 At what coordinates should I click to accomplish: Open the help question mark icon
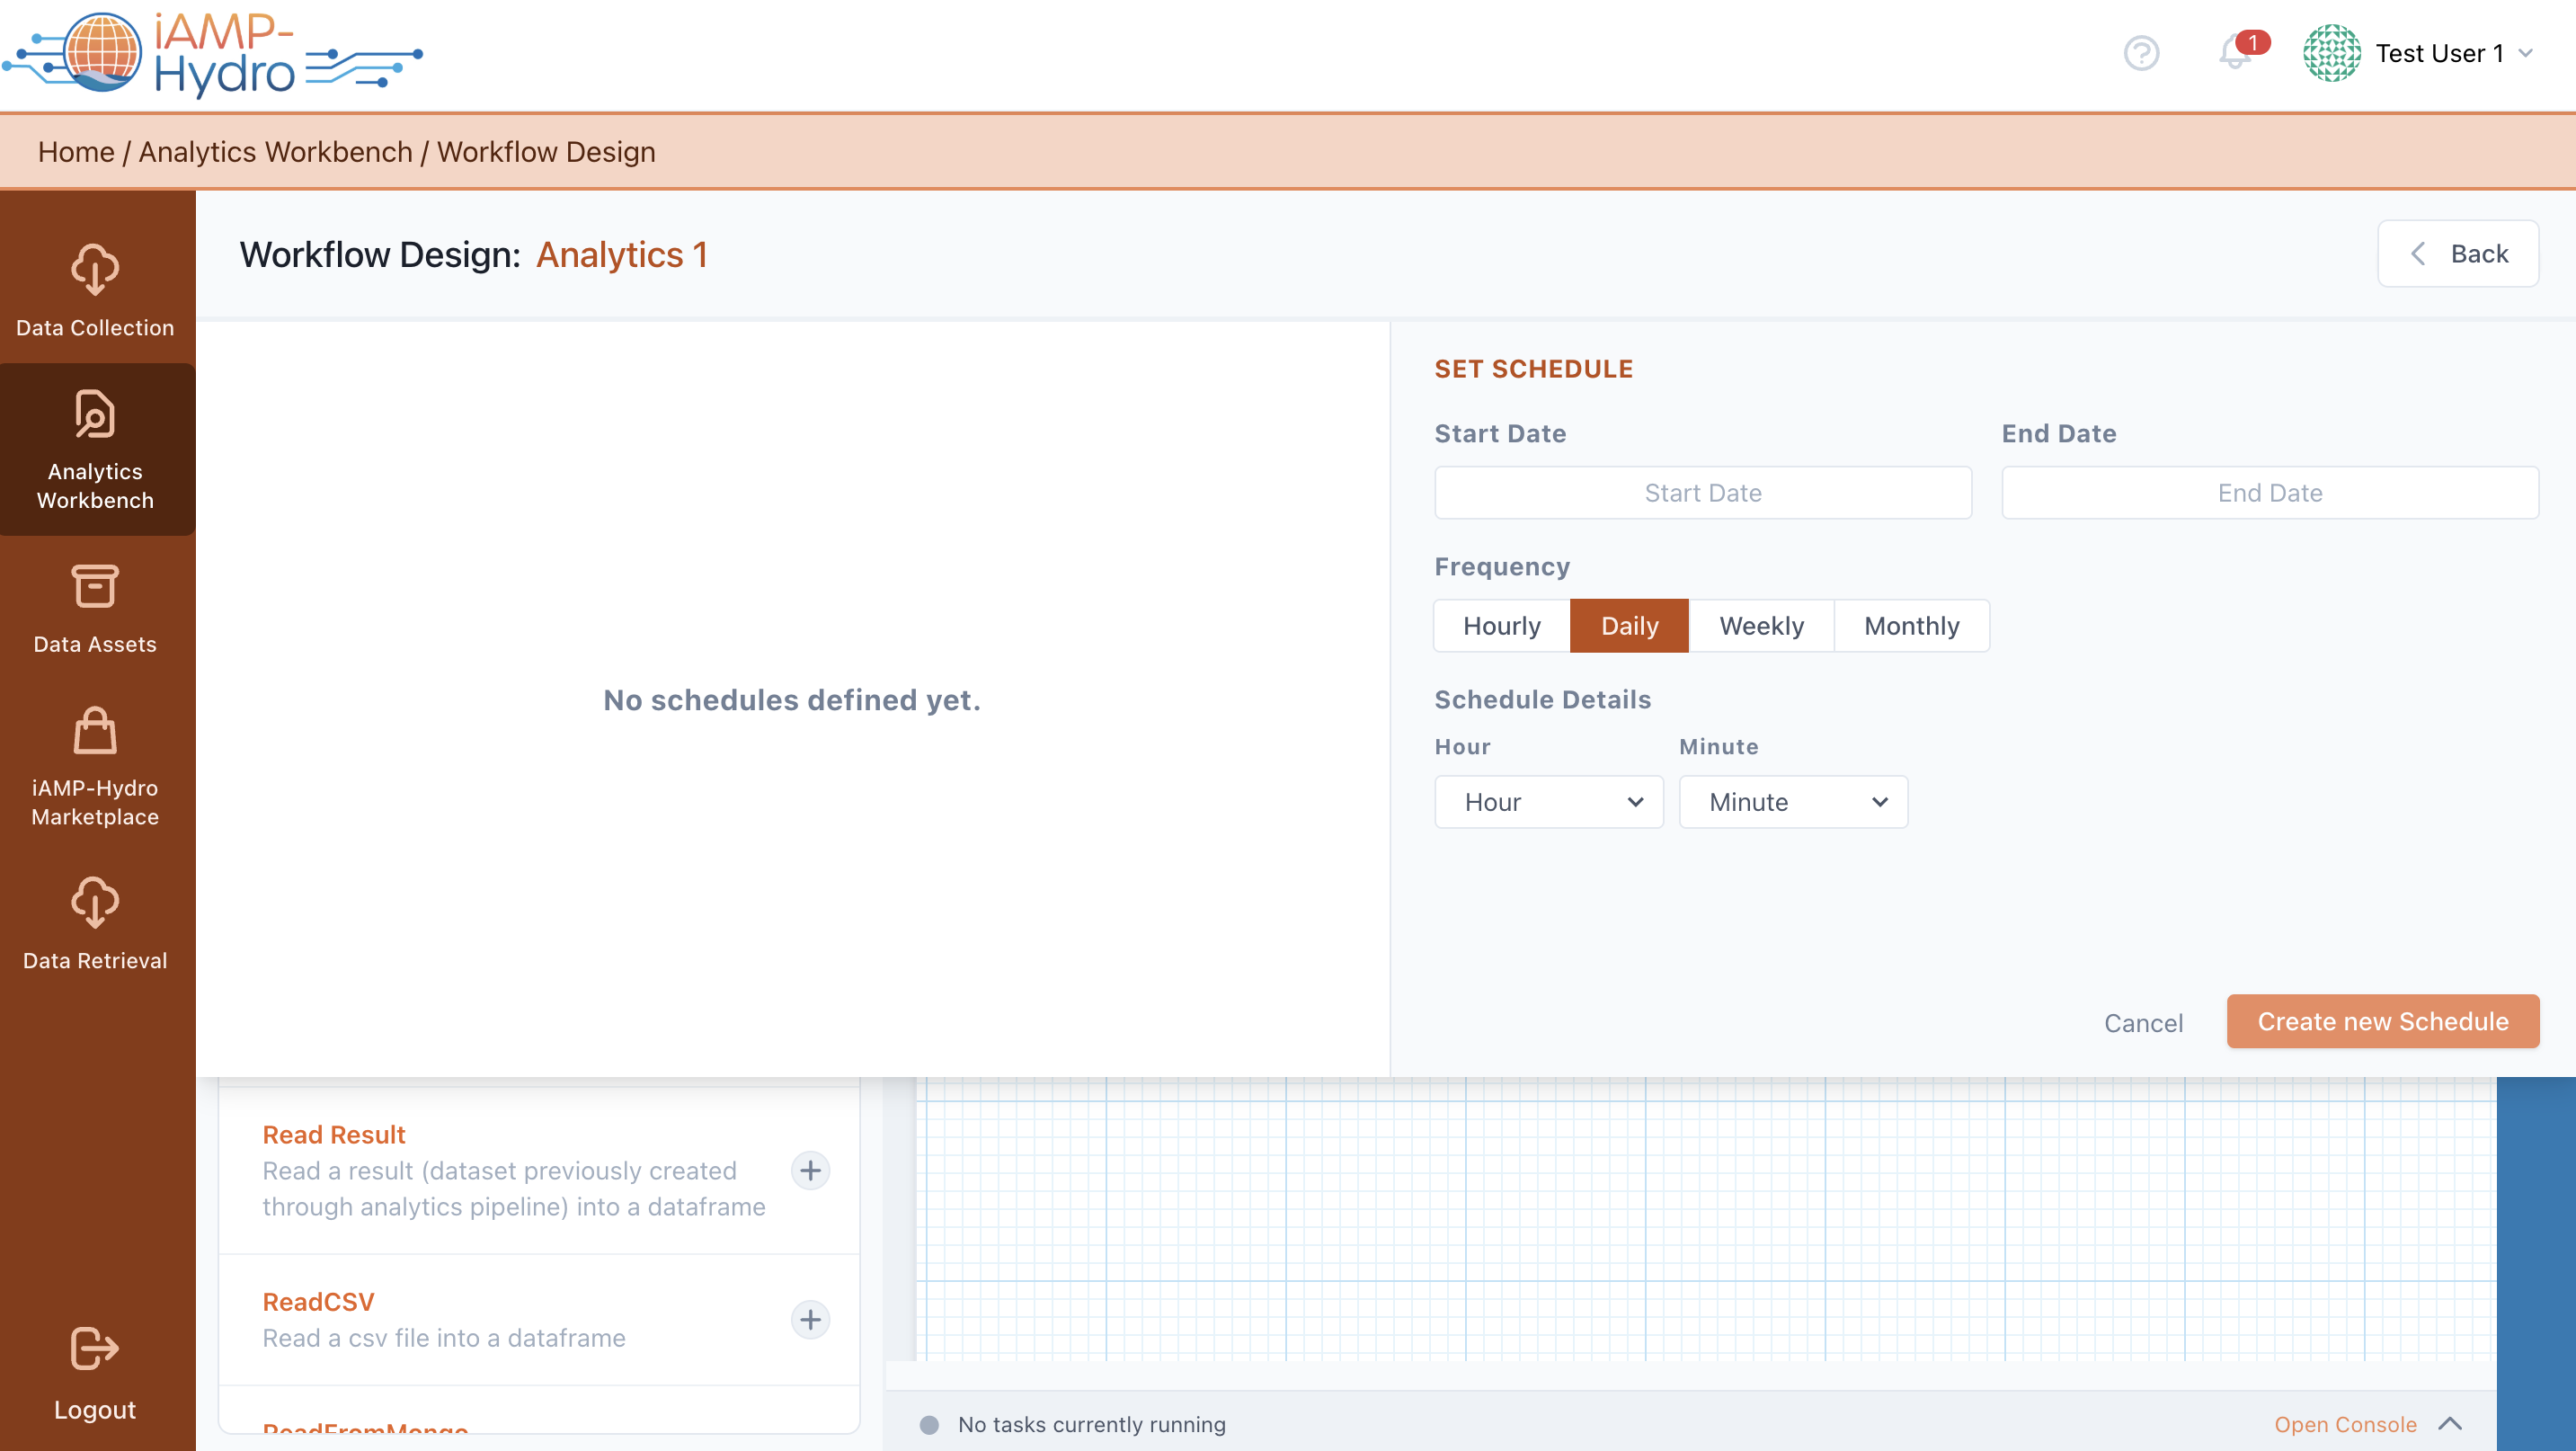tap(2141, 53)
